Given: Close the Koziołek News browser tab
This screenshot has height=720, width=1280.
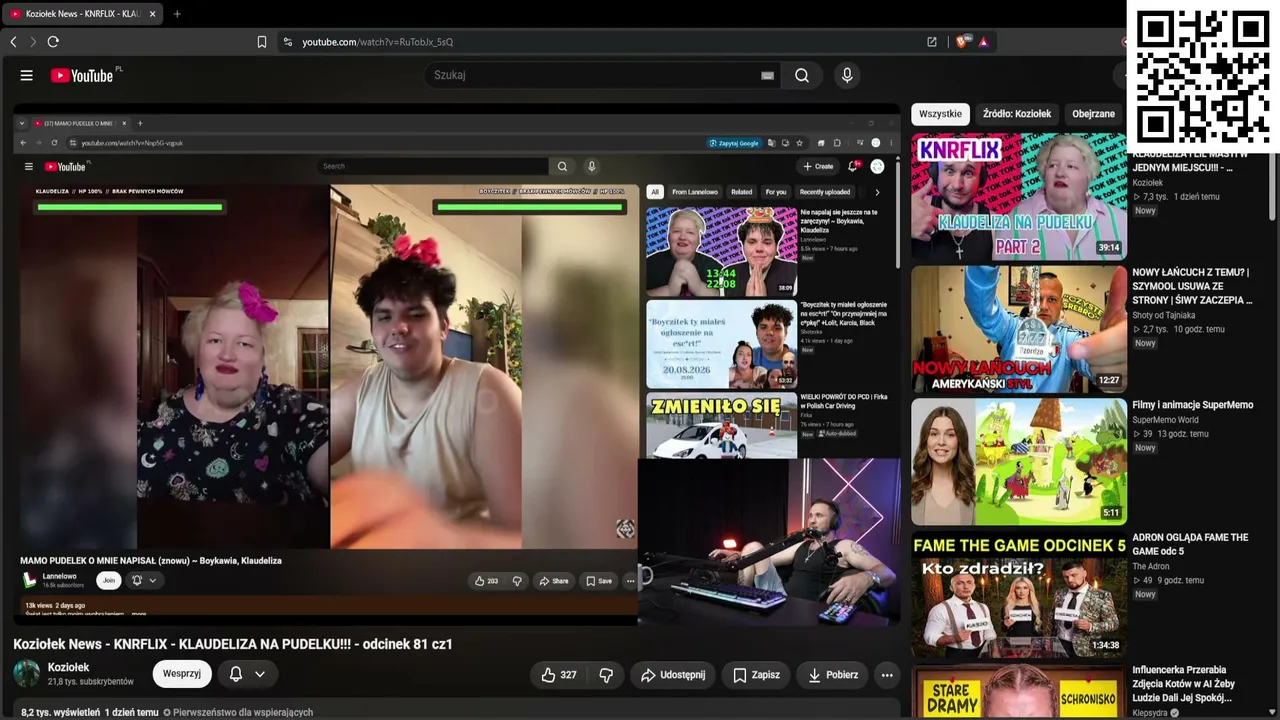Looking at the screenshot, I should pyautogui.click(x=154, y=14).
